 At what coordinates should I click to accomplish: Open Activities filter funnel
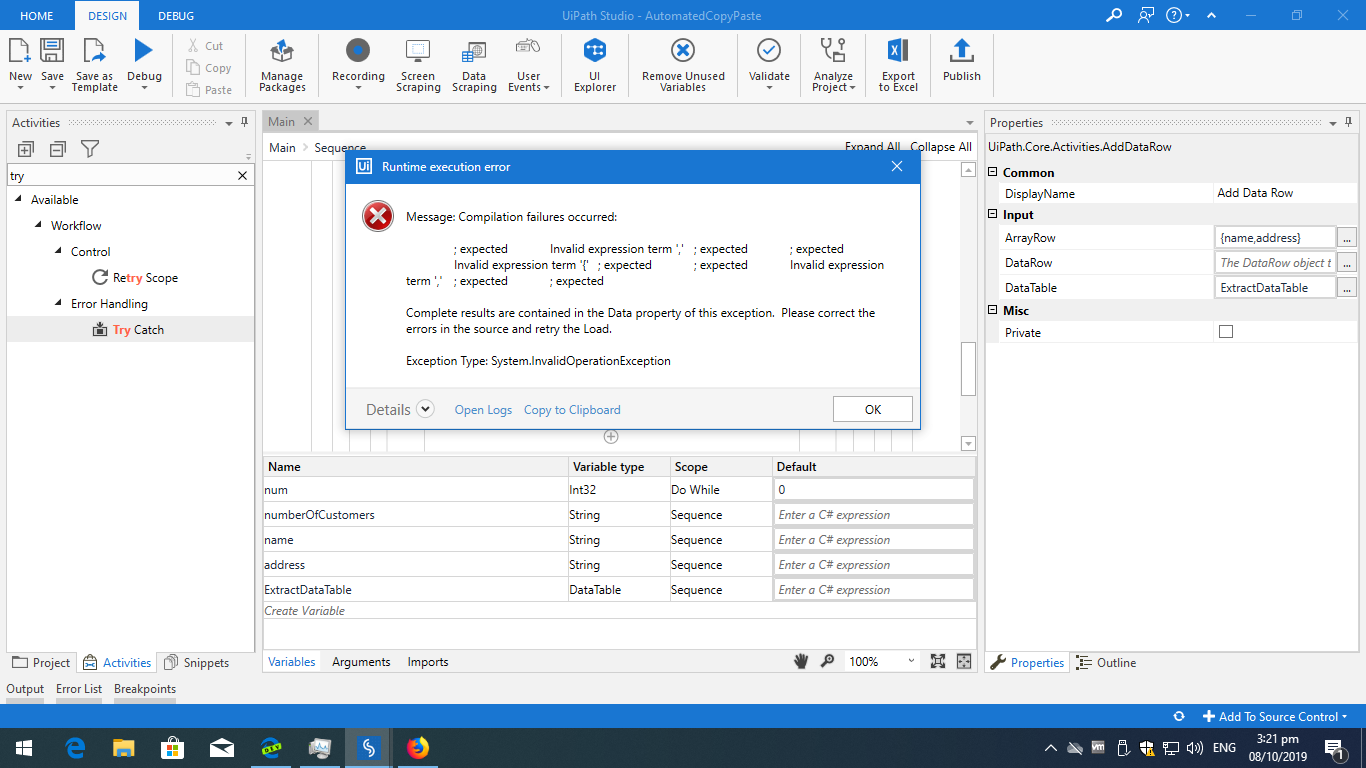pyautogui.click(x=90, y=149)
